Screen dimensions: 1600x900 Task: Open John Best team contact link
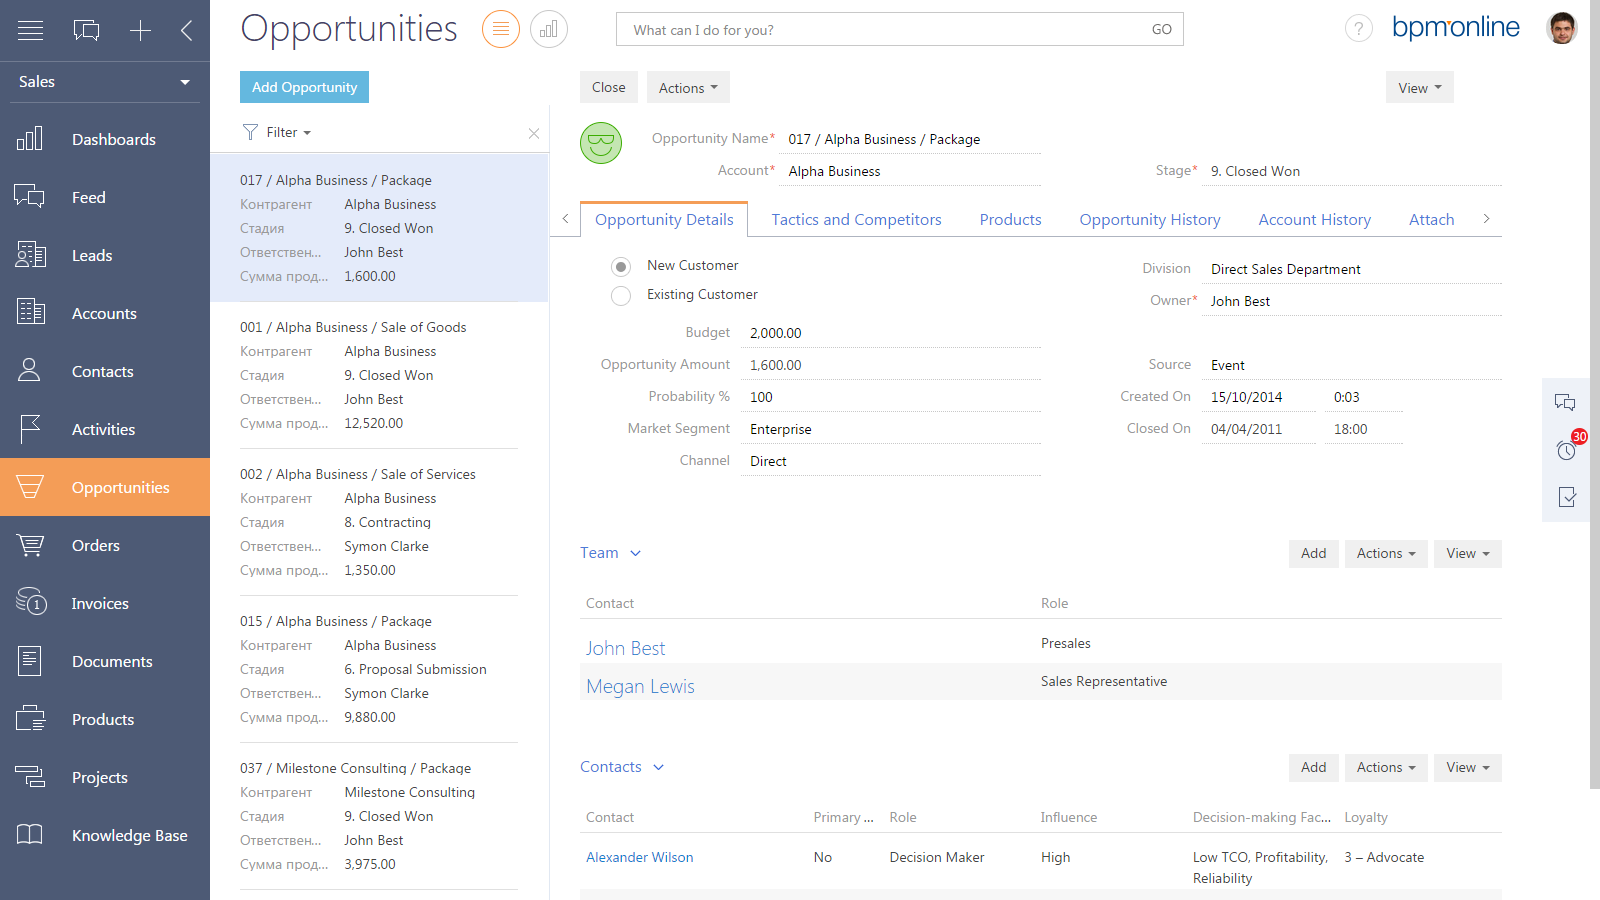click(626, 648)
